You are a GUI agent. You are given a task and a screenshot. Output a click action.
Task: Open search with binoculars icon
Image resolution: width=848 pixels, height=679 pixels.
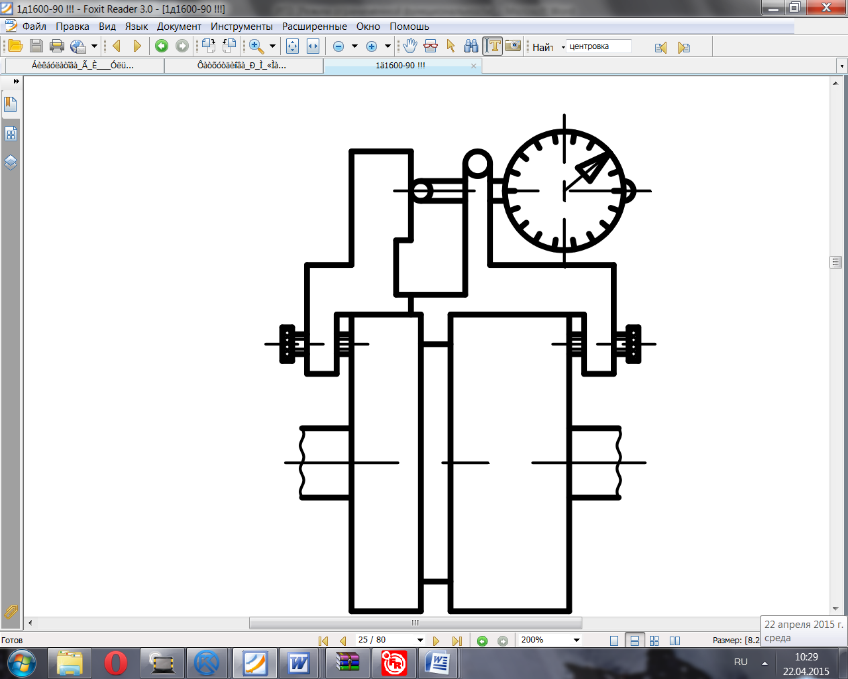471,46
